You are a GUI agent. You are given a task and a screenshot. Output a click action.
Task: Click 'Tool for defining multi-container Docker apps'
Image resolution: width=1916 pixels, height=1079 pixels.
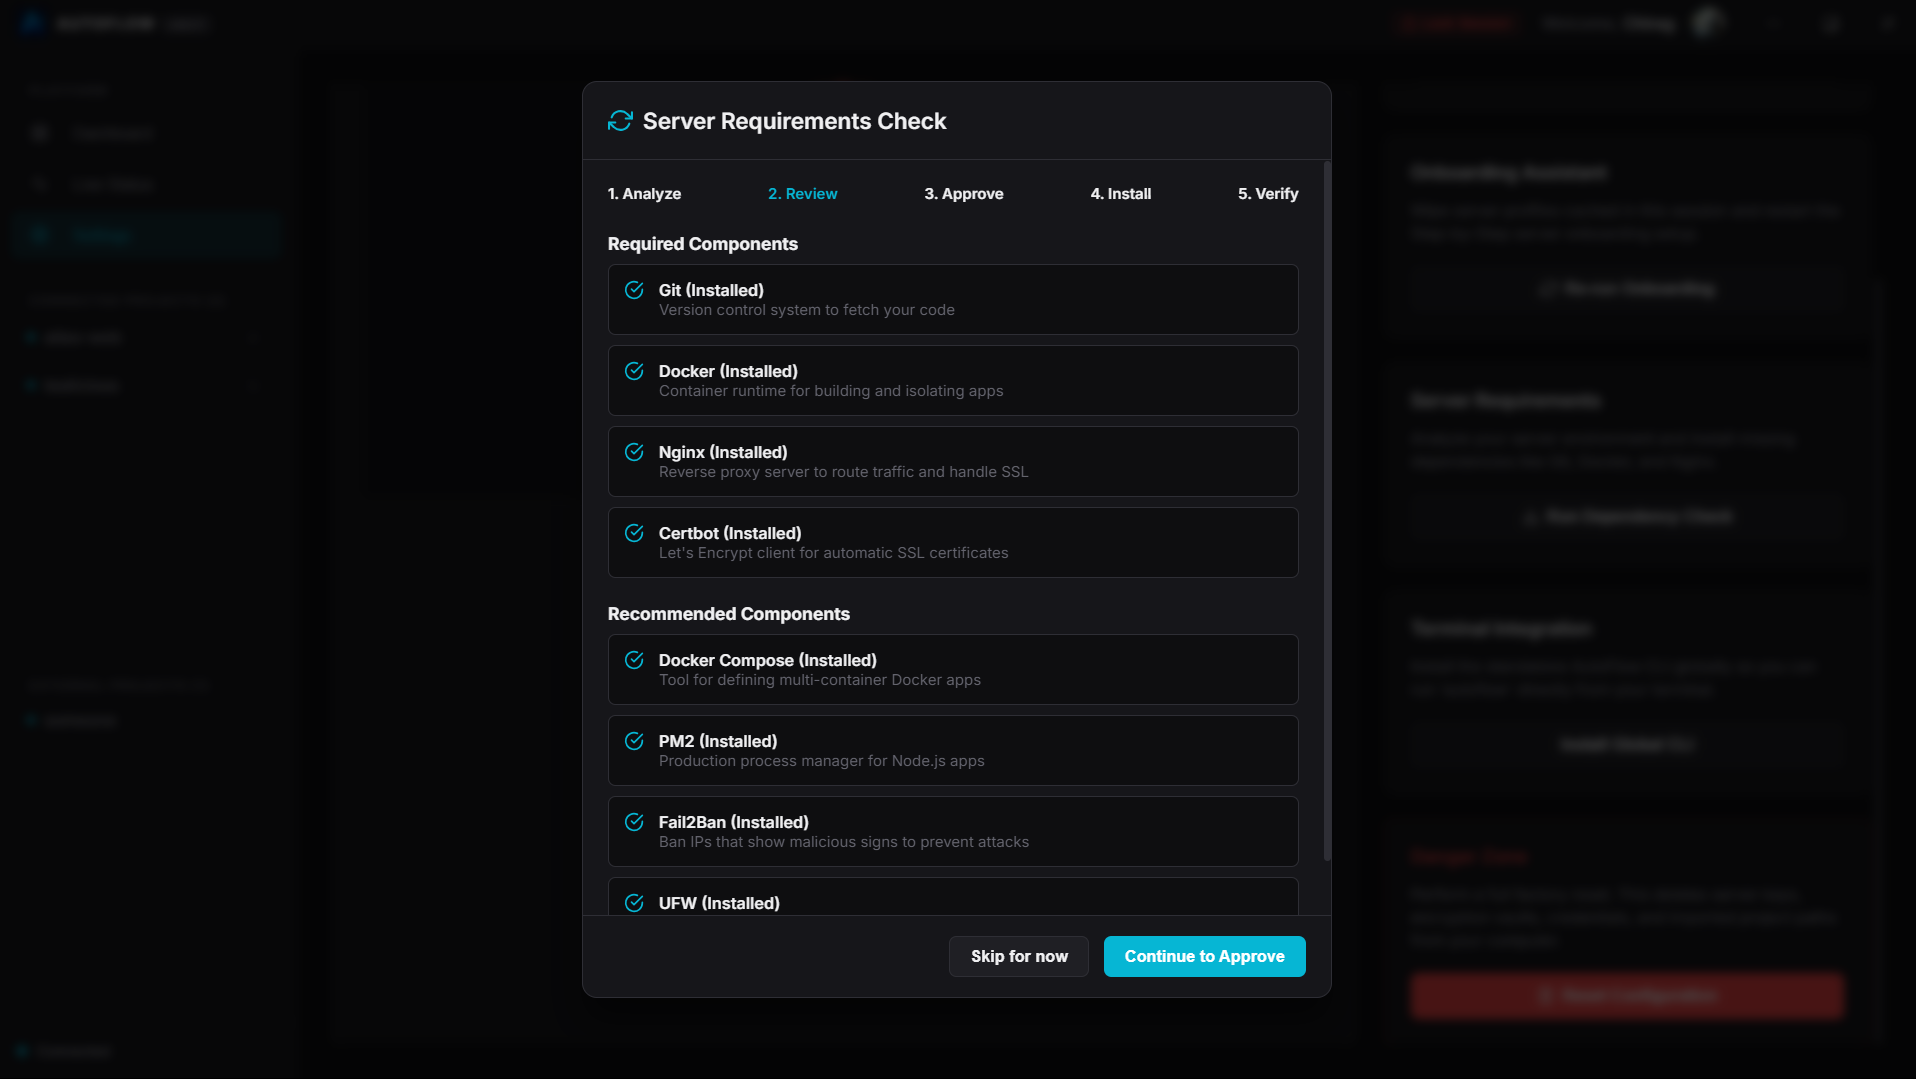coord(820,680)
